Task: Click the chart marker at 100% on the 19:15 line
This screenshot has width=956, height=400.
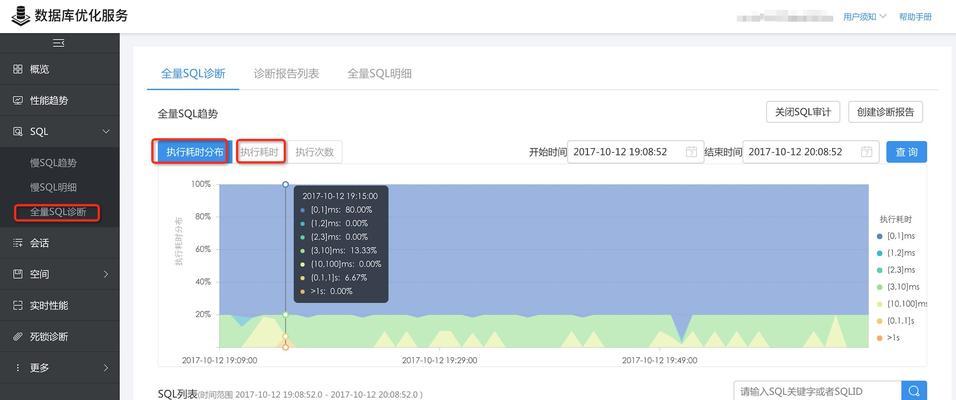Action: 285,184
